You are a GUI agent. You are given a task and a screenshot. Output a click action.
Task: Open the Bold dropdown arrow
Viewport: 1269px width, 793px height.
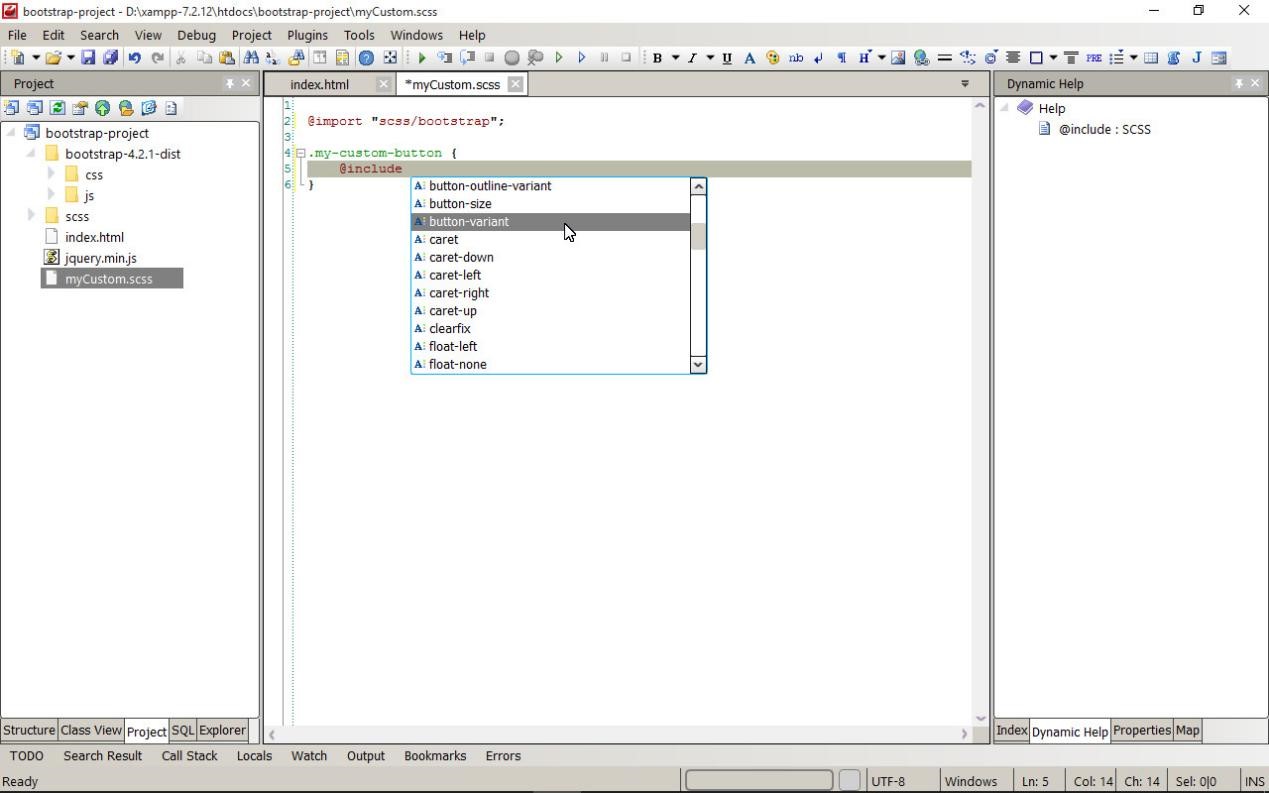675,58
